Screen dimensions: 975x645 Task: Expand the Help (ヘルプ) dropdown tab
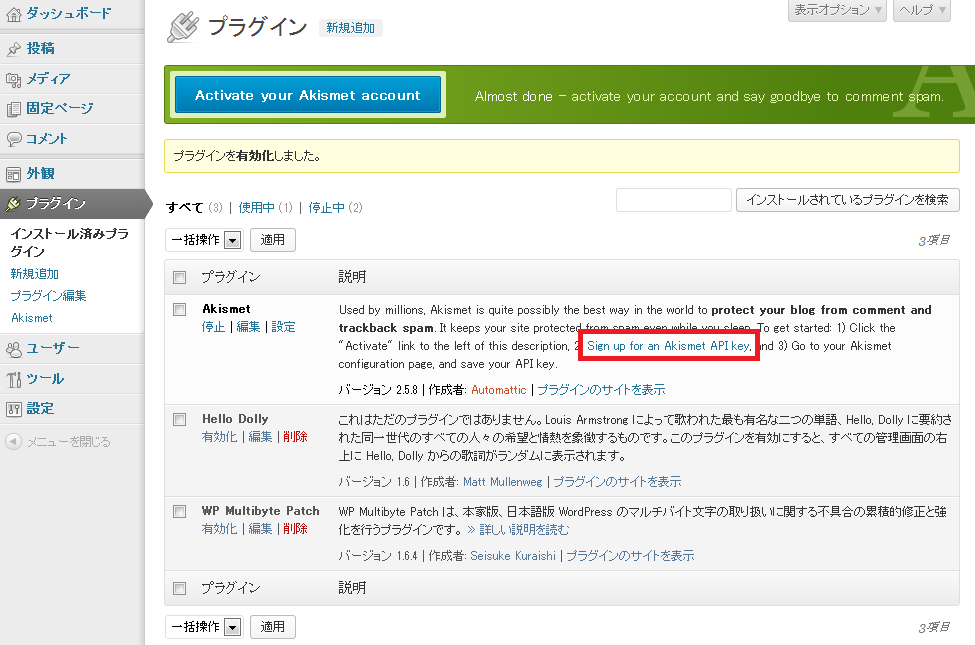[x=927, y=10]
